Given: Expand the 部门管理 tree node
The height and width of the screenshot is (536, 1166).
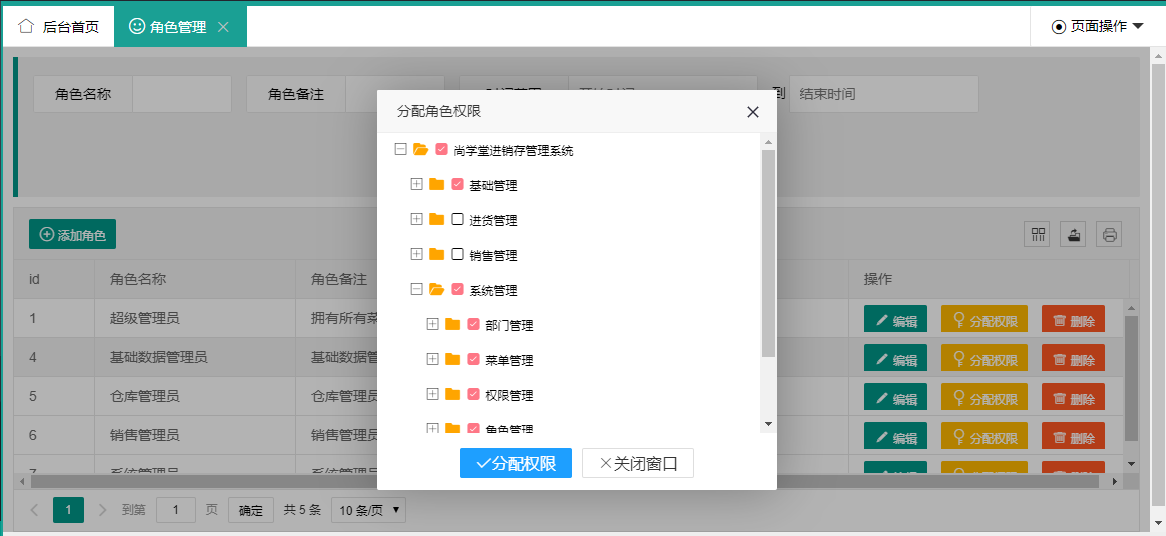Looking at the screenshot, I should tap(432, 324).
